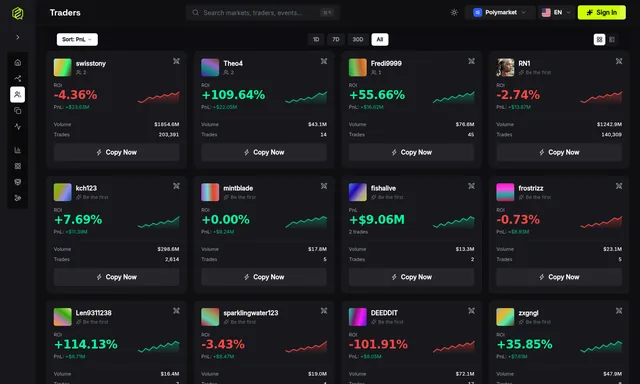640x384 pixels.
Task: Select the 1D time range tab
Action: pyautogui.click(x=316, y=40)
